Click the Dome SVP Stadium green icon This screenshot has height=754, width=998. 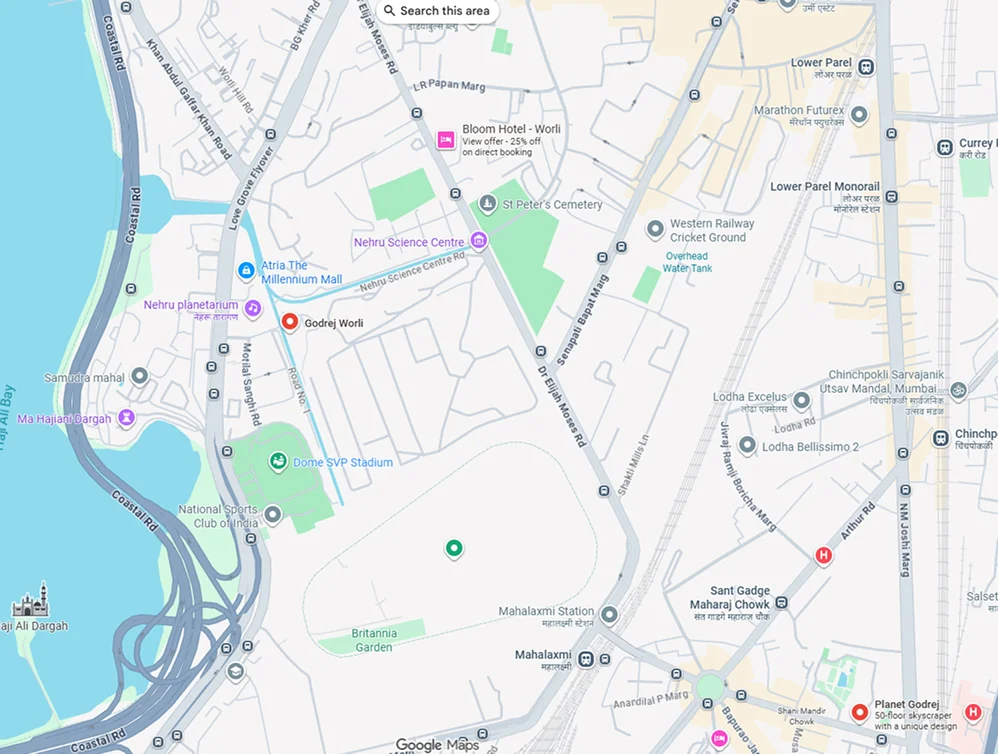(x=278, y=461)
